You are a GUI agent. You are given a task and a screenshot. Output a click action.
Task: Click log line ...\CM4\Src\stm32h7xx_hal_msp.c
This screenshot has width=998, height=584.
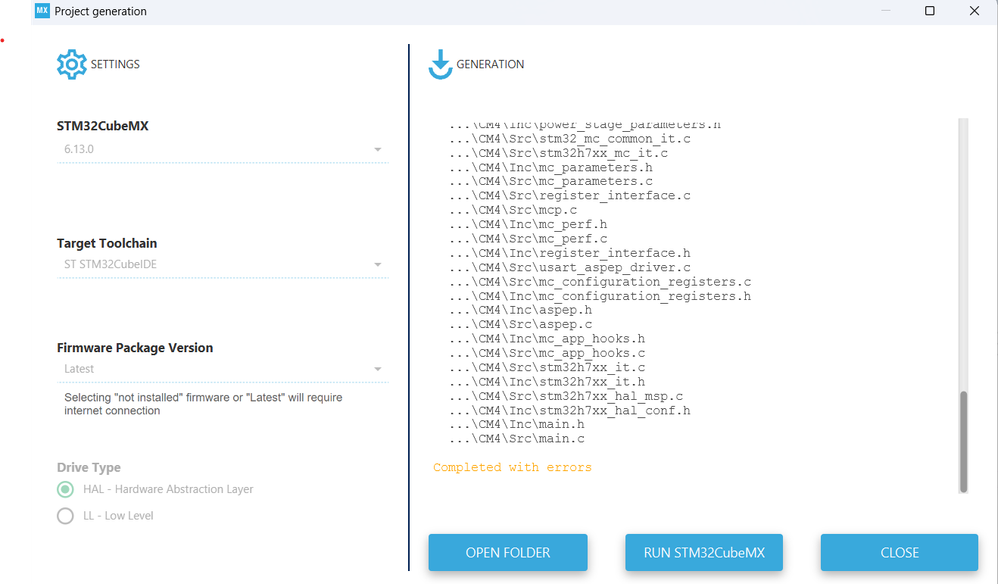(566, 396)
